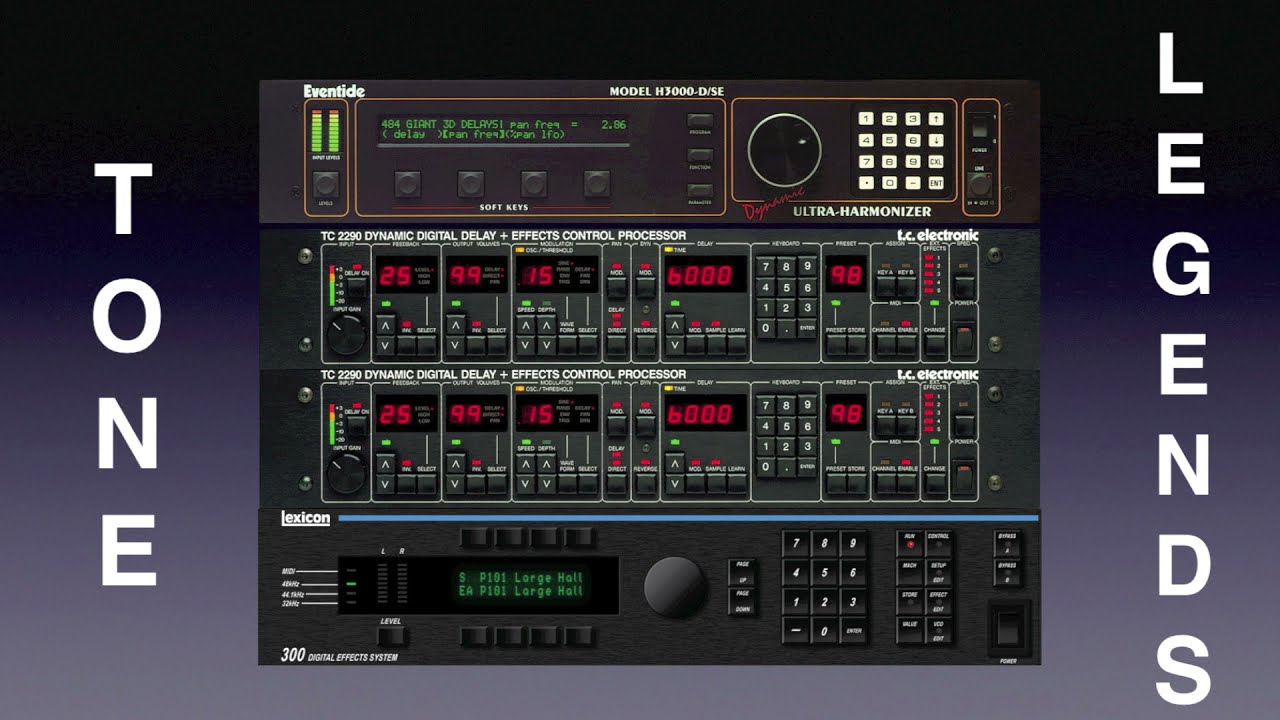
Task: Click the STORE button on upper TC 2290
Action: coord(857,345)
